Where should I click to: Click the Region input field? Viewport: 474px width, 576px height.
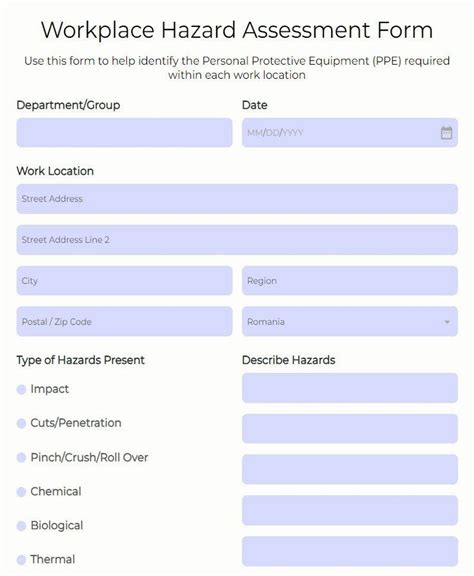coord(350,281)
